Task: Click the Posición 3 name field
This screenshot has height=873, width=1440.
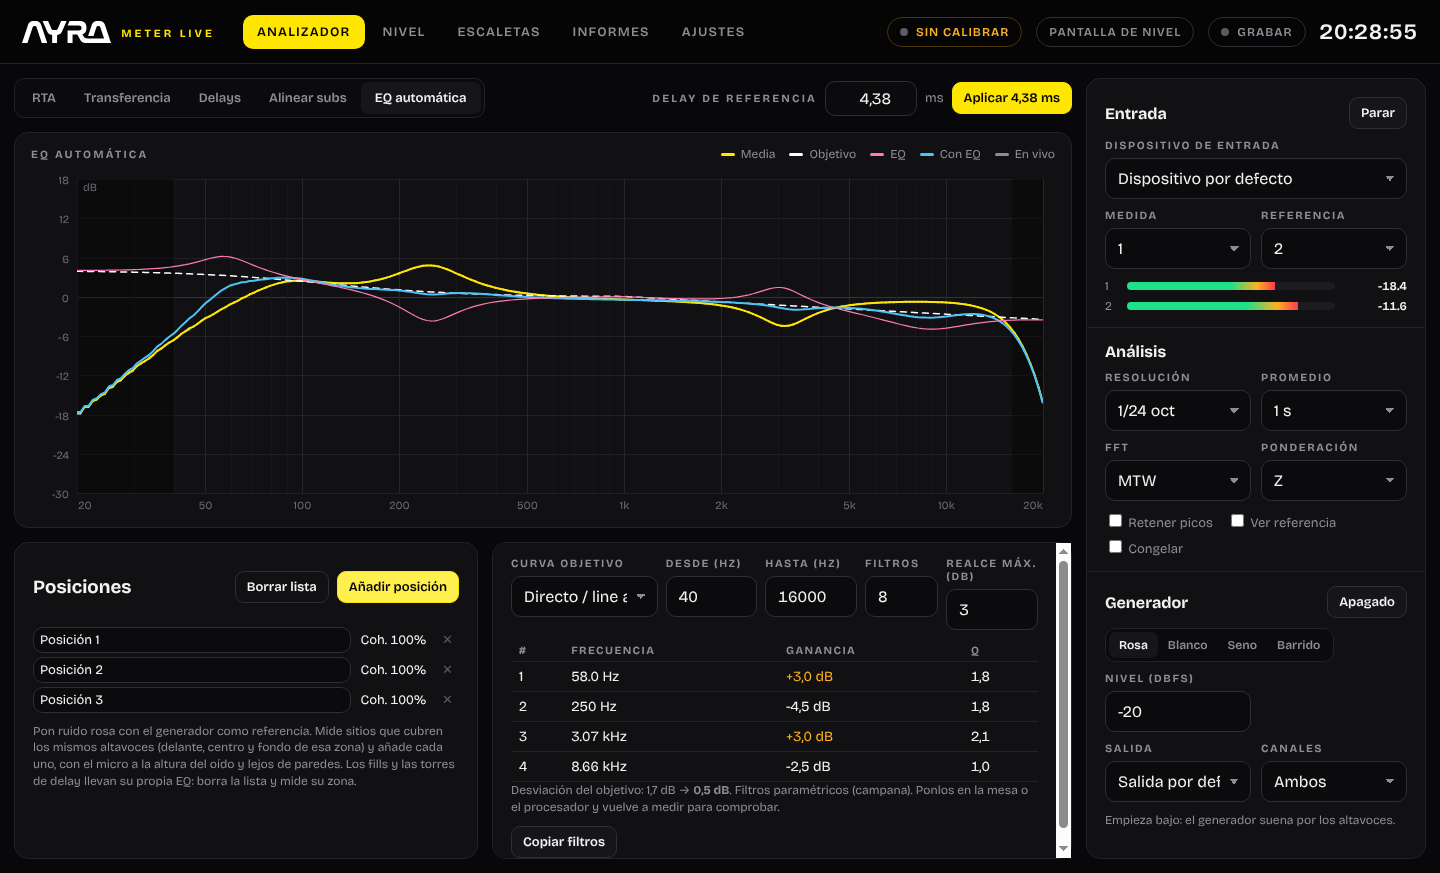Action: coord(191,700)
